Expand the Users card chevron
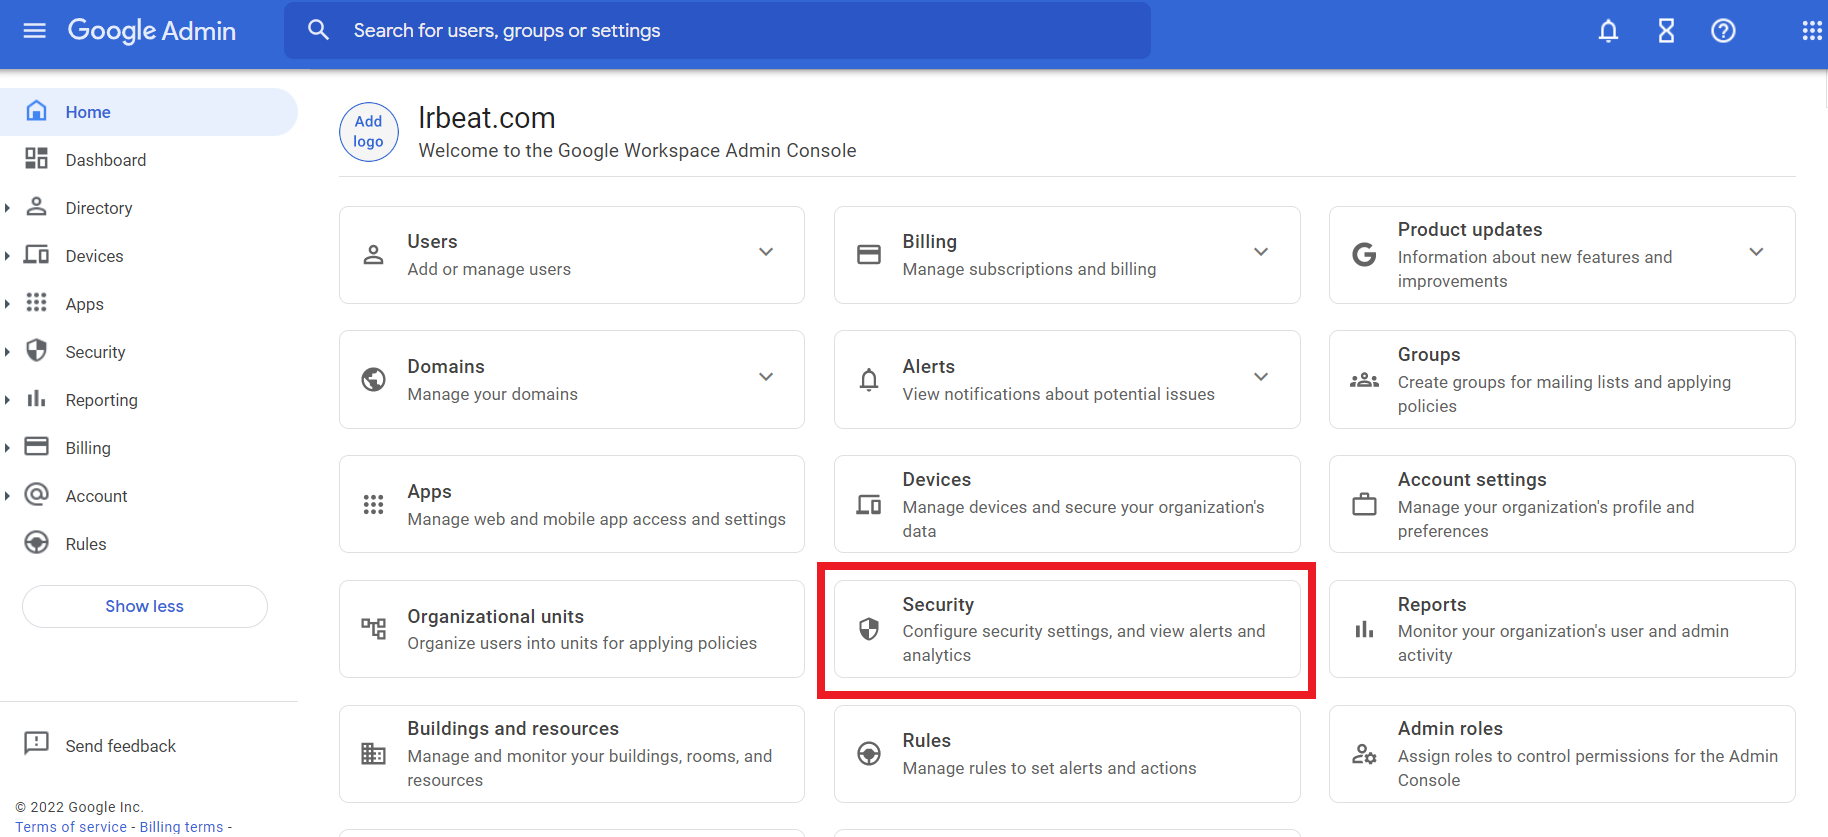Viewport: 1828px width, 837px height. (766, 252)
